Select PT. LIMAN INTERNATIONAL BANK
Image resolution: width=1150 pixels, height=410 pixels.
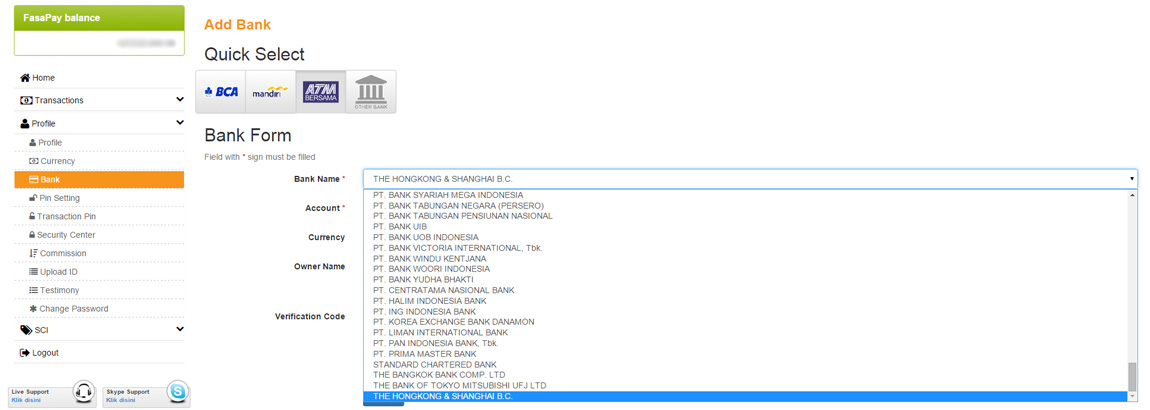pyautogui.click(x=745, y=332)
